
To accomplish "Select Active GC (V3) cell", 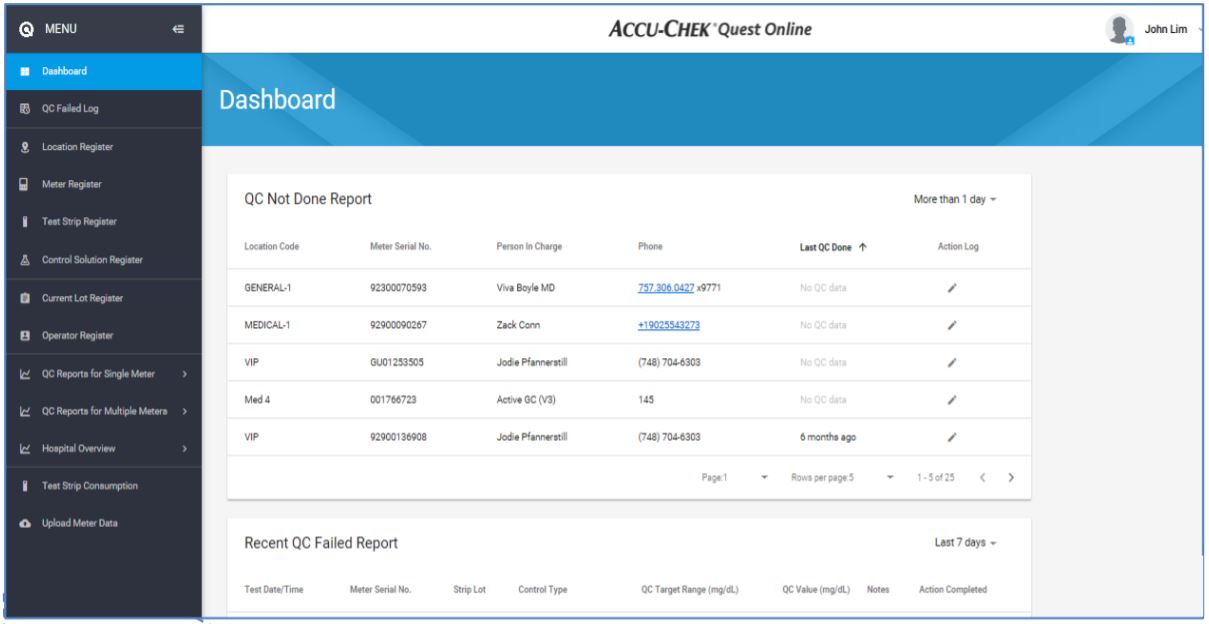I will [526, 399].
